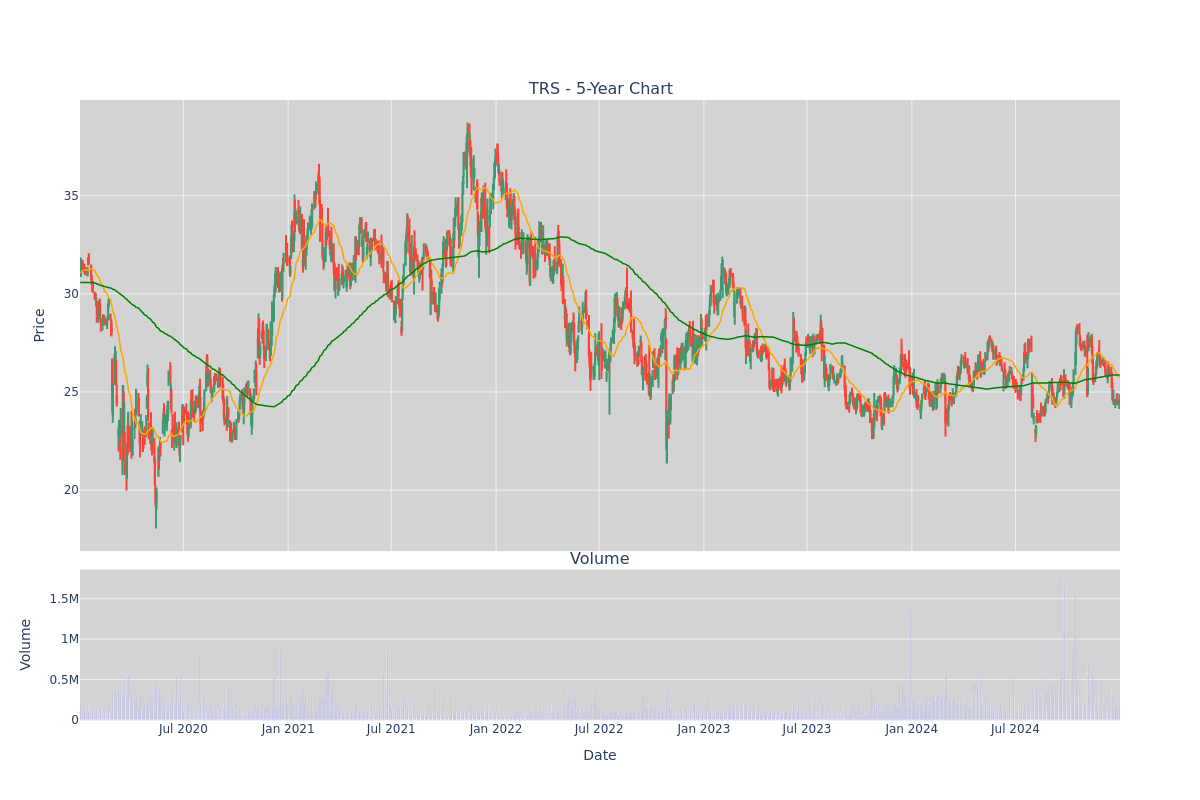Click the 'Jul 2021' date tick label

coord(391,729)
